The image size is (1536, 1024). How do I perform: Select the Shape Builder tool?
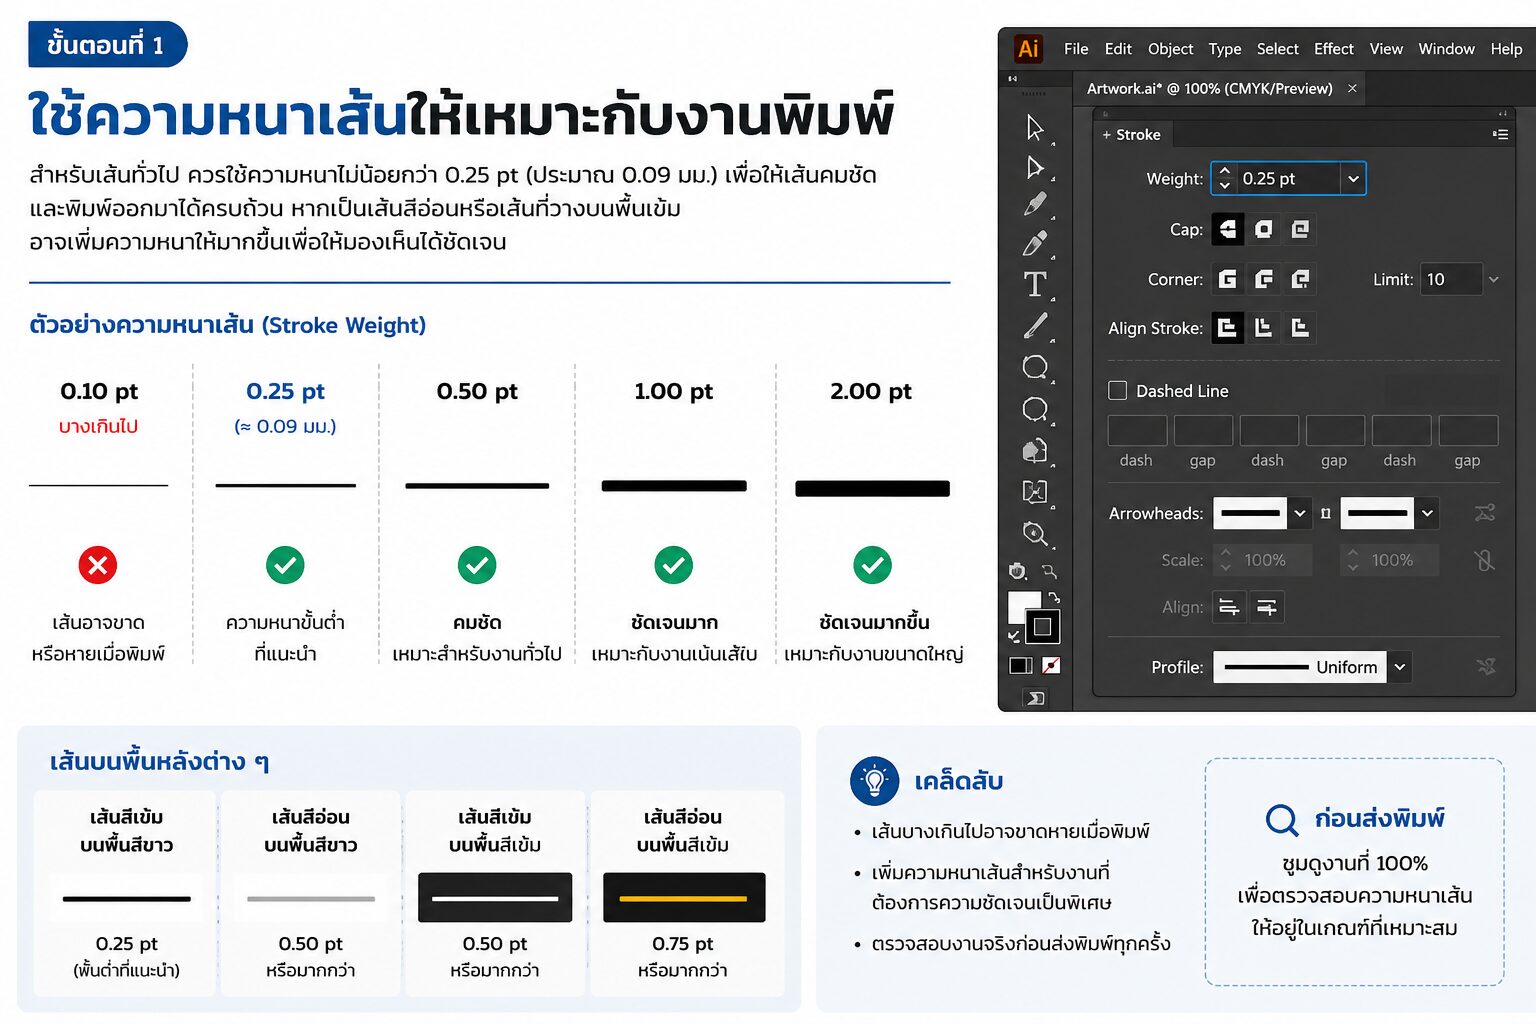click(1035, 451)
